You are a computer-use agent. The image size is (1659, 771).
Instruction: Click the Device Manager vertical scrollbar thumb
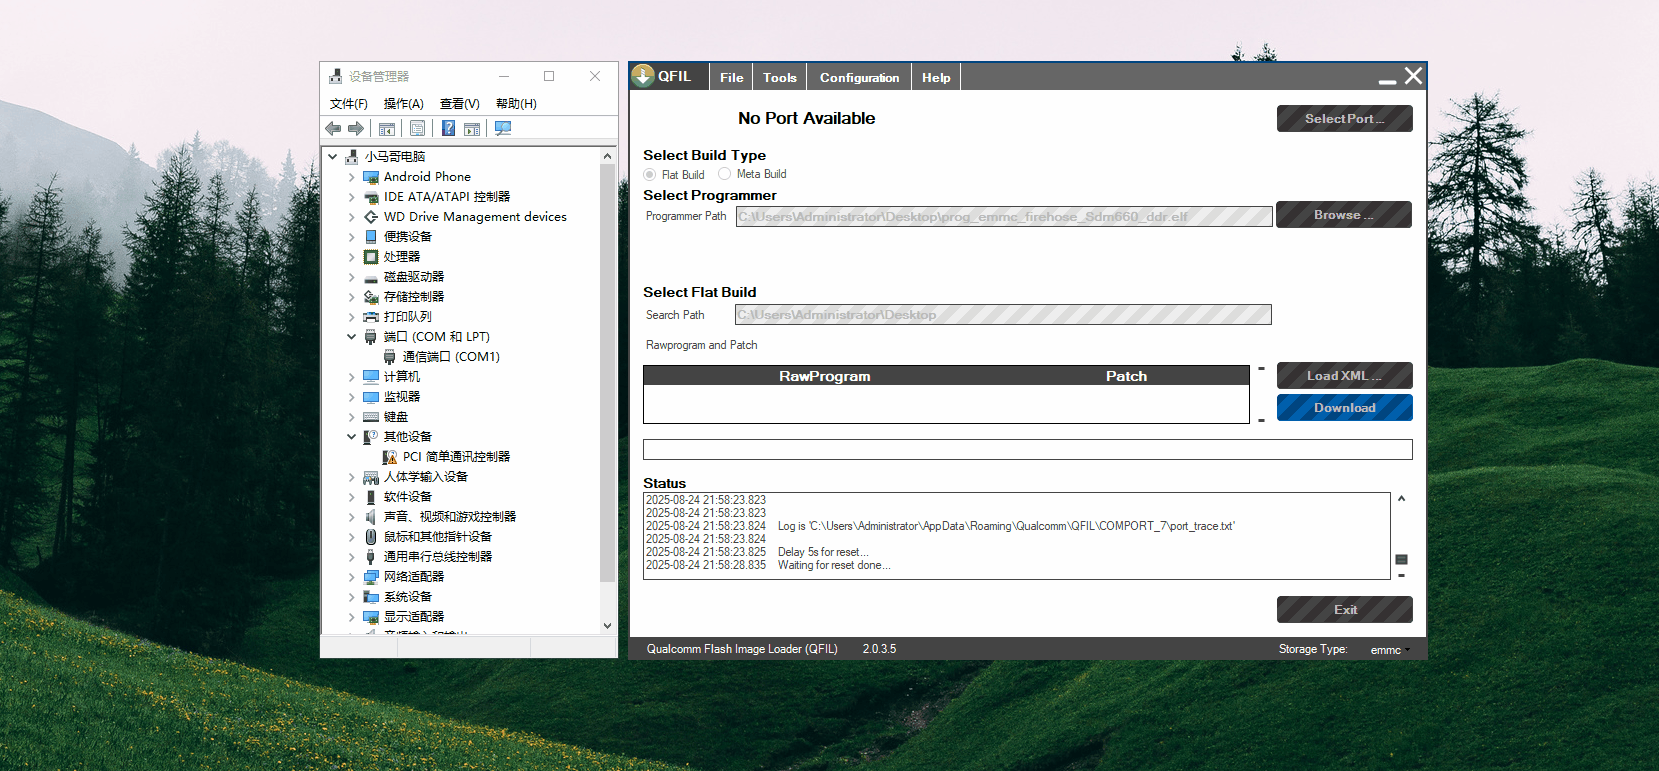pos(607,373)
